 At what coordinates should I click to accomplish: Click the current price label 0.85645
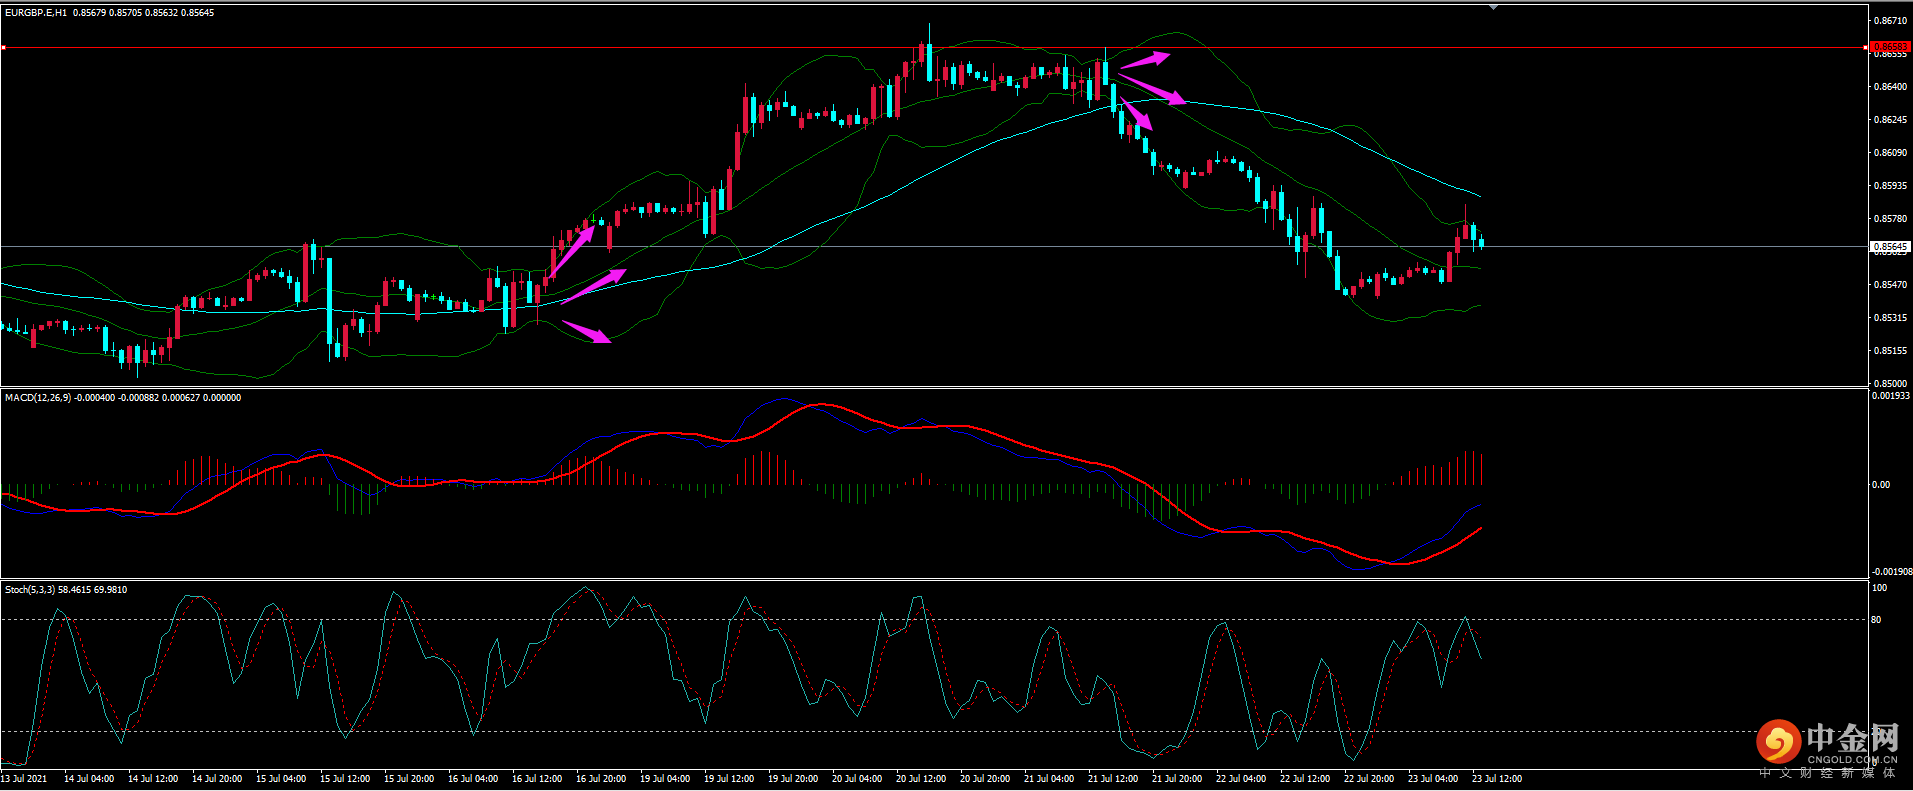click(1890, 246)
